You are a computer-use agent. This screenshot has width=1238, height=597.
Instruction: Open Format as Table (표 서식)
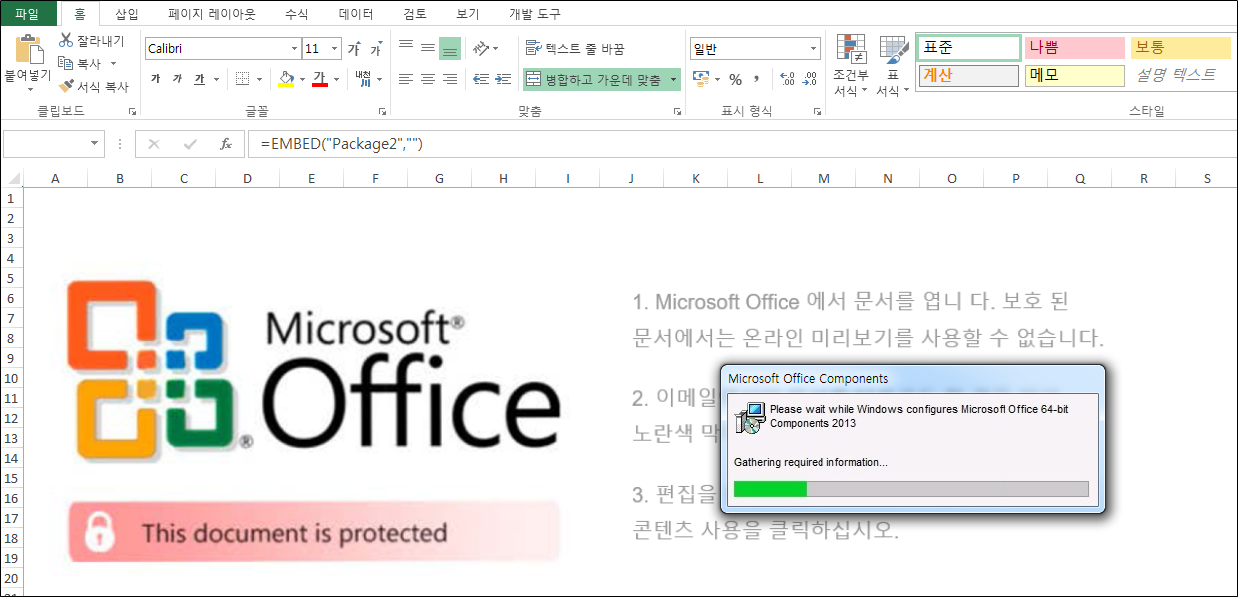point(893,65)
